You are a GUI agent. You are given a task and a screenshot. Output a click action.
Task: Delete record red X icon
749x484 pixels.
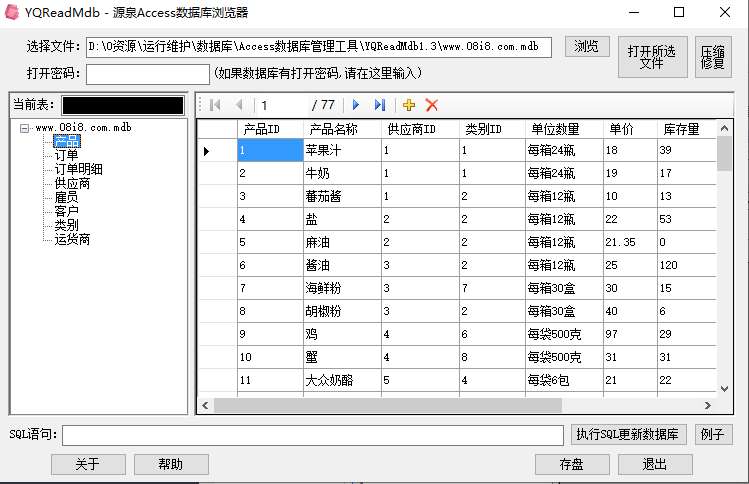click(432, 105)
